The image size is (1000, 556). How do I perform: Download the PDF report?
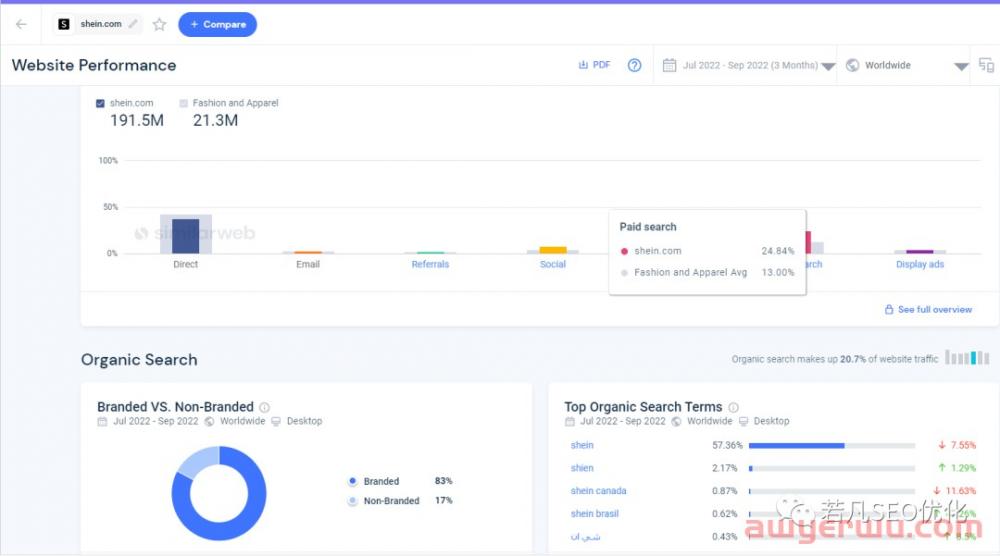point(594,65)
